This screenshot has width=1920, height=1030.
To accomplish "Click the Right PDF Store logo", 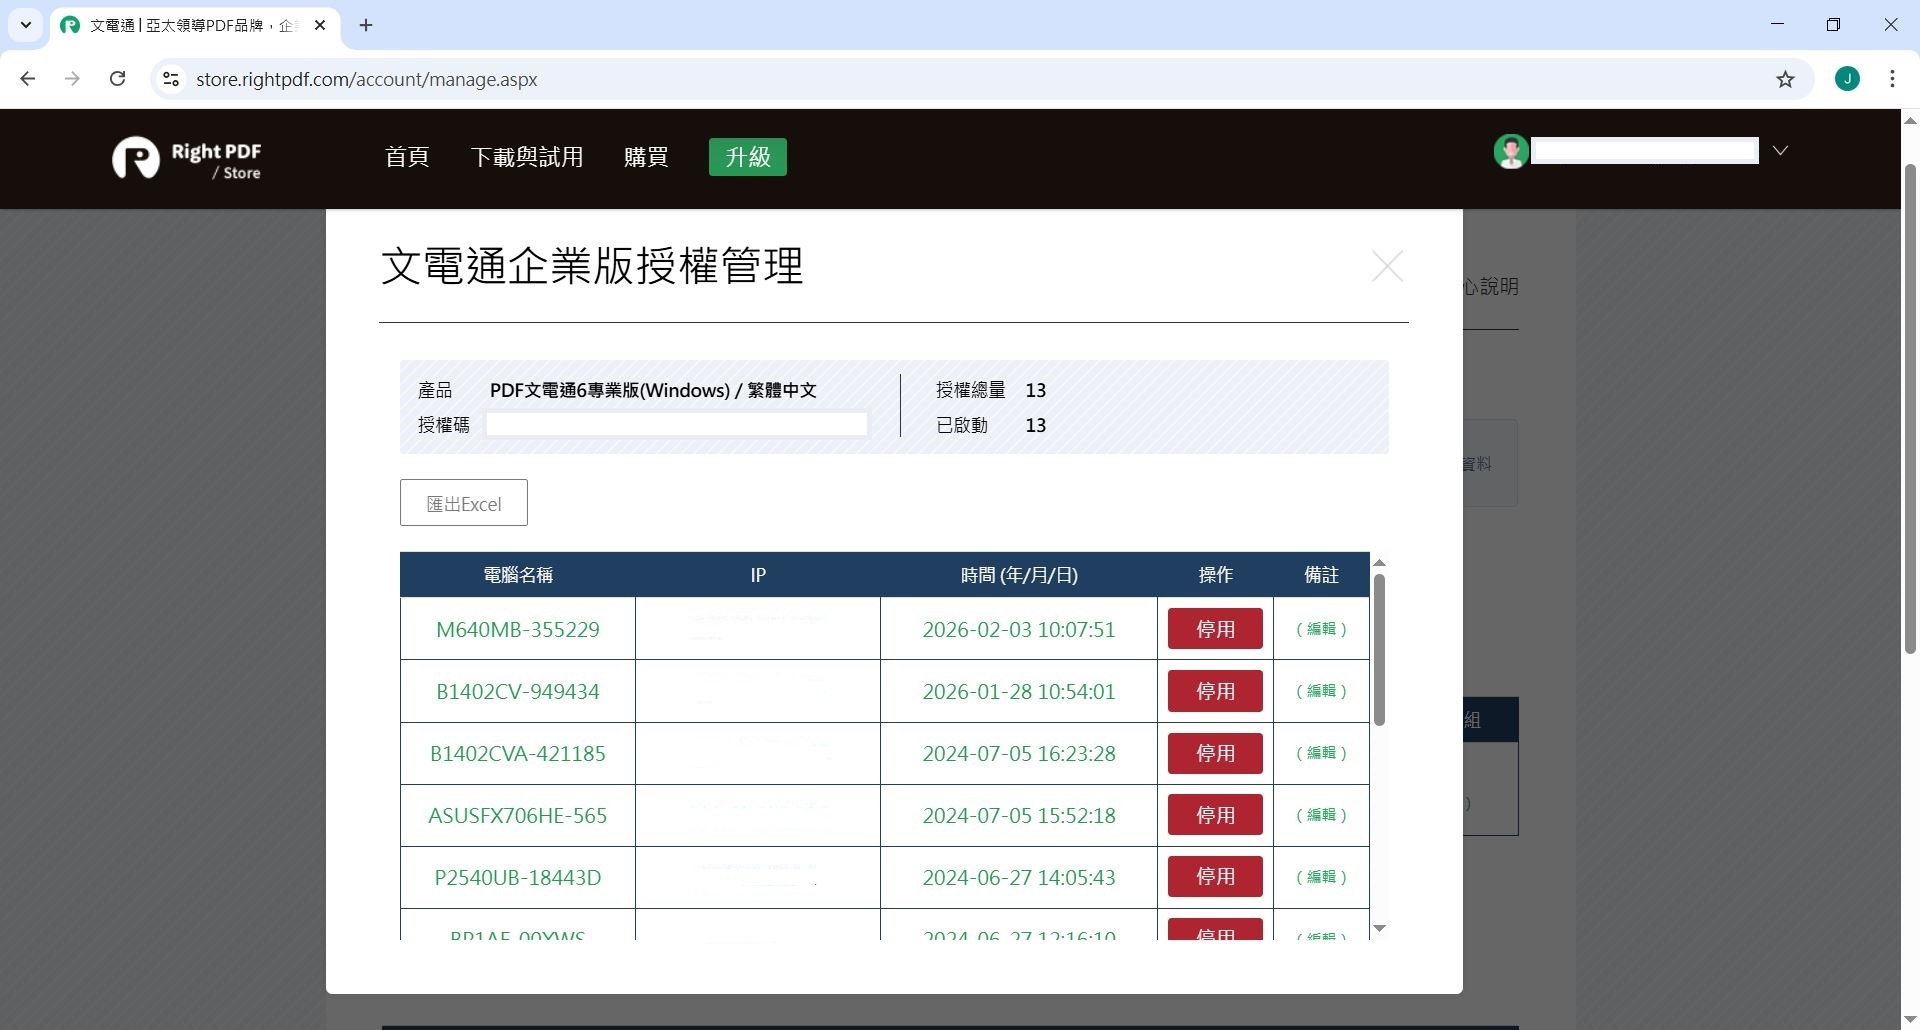I will 186,158.
